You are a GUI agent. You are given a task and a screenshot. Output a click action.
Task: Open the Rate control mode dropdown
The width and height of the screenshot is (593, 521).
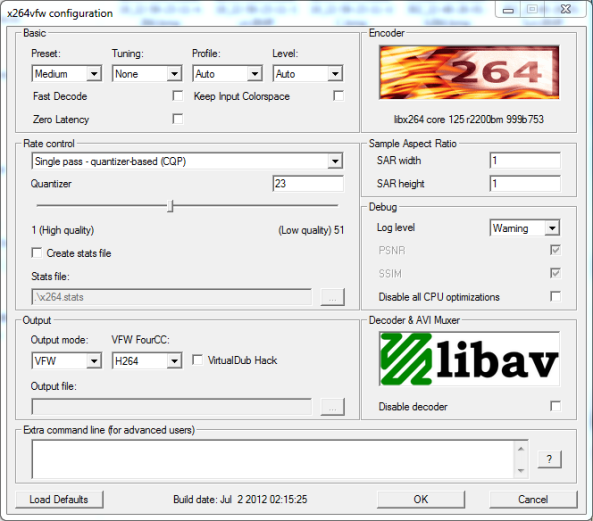click(x=187, y=161)
